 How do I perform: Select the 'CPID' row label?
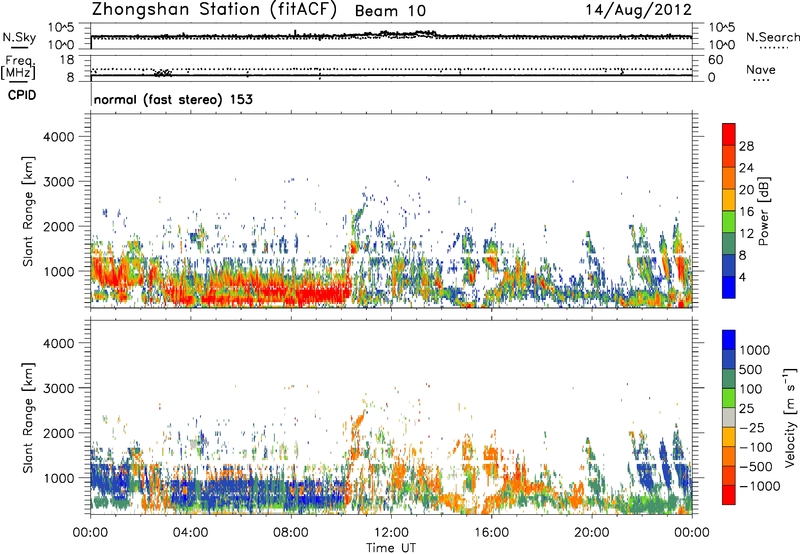click(x=22, y=95)
